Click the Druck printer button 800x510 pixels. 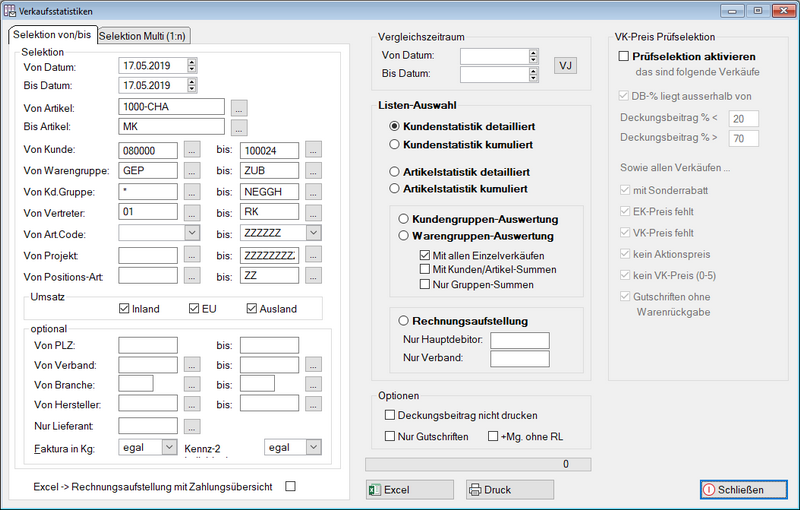pyautogui.click(x=509, y=490)
